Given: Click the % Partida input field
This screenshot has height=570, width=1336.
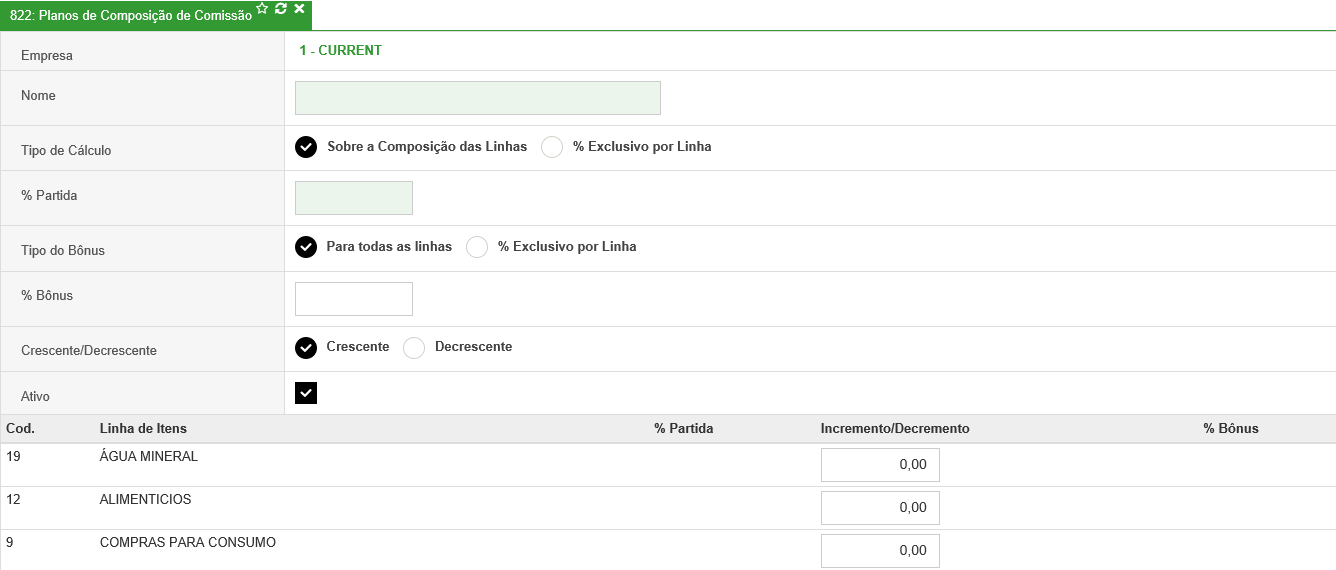Looking at the screenshot, I should pyautogui.click(x=354, y=198).
